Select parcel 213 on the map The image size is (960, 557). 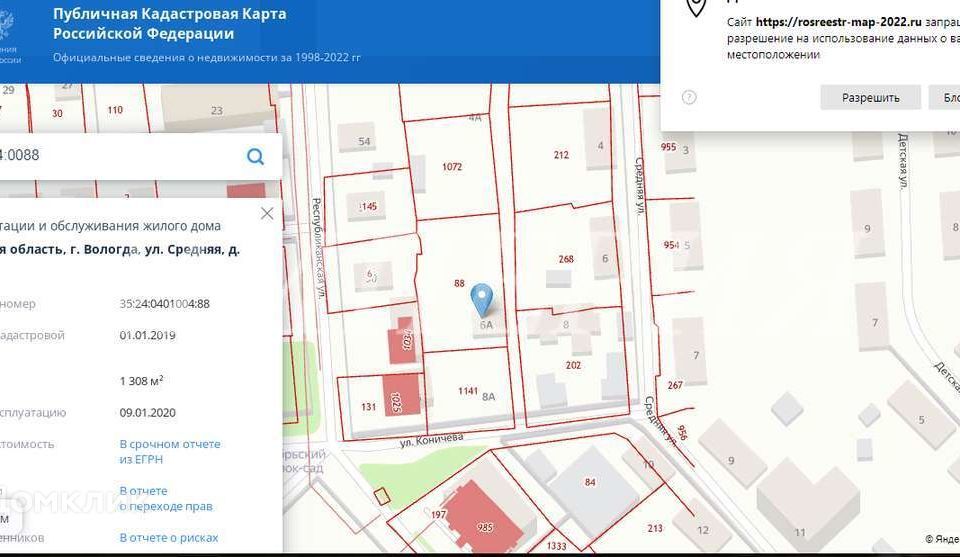655,528
